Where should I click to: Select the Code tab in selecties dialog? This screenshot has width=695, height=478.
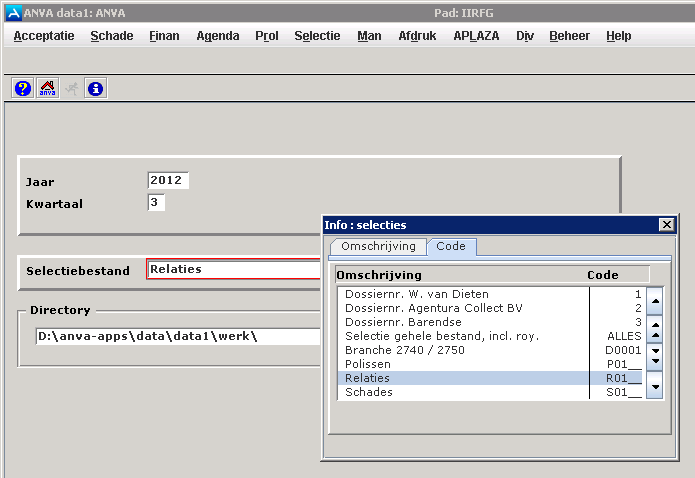pos(451,246)
